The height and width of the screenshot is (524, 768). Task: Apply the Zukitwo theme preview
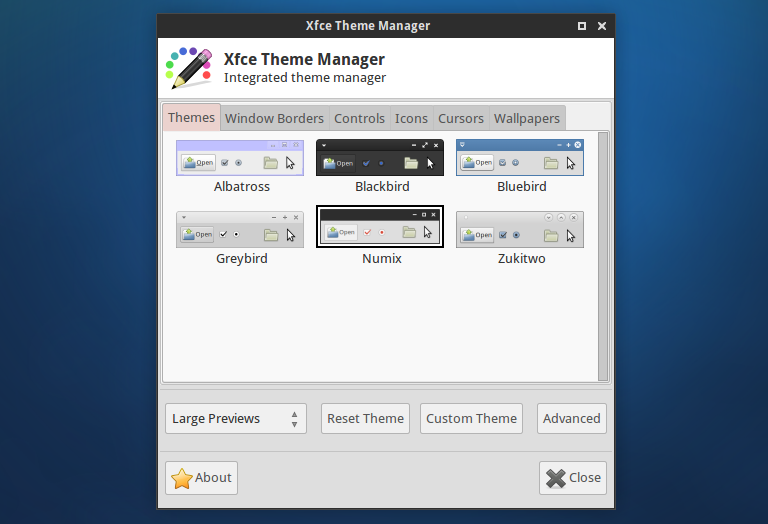pyautogui.click(x=520, y=229)
